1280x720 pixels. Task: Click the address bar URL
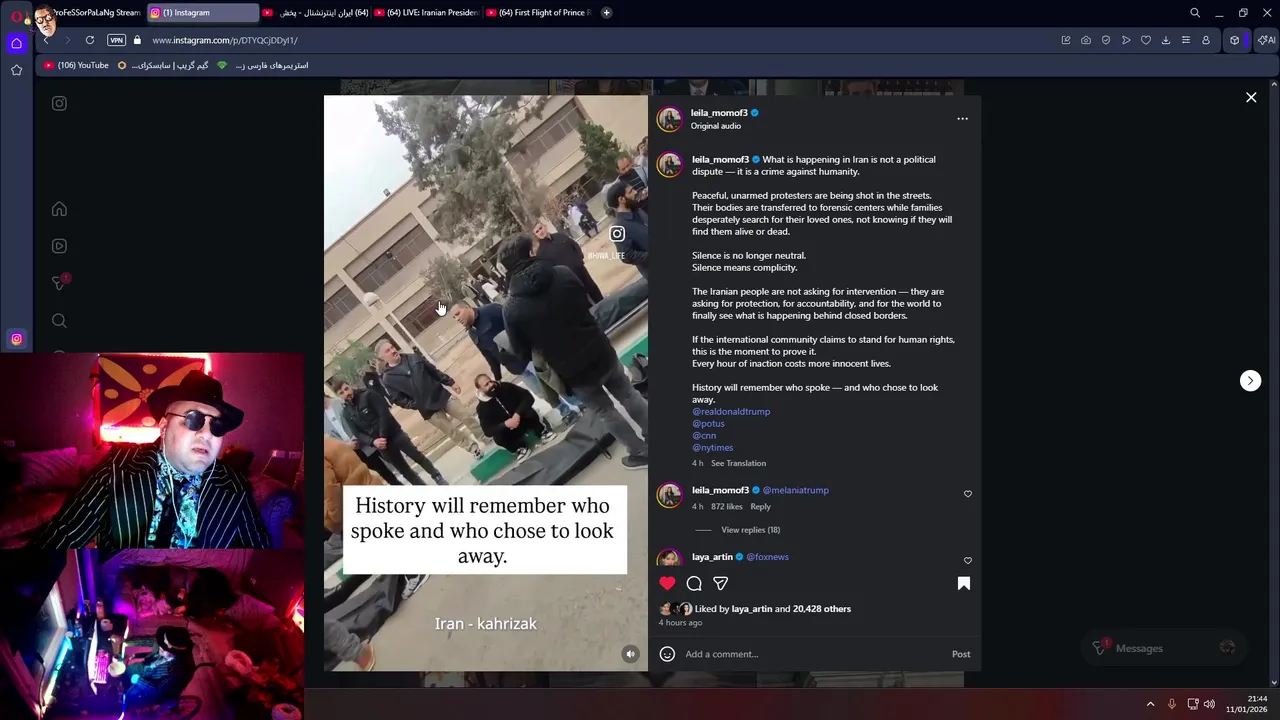tap(225, 40)
